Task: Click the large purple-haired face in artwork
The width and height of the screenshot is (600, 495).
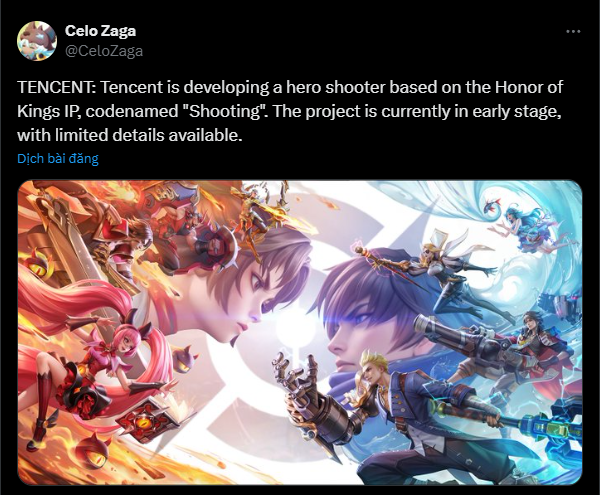Action: [x=367, y=306]
